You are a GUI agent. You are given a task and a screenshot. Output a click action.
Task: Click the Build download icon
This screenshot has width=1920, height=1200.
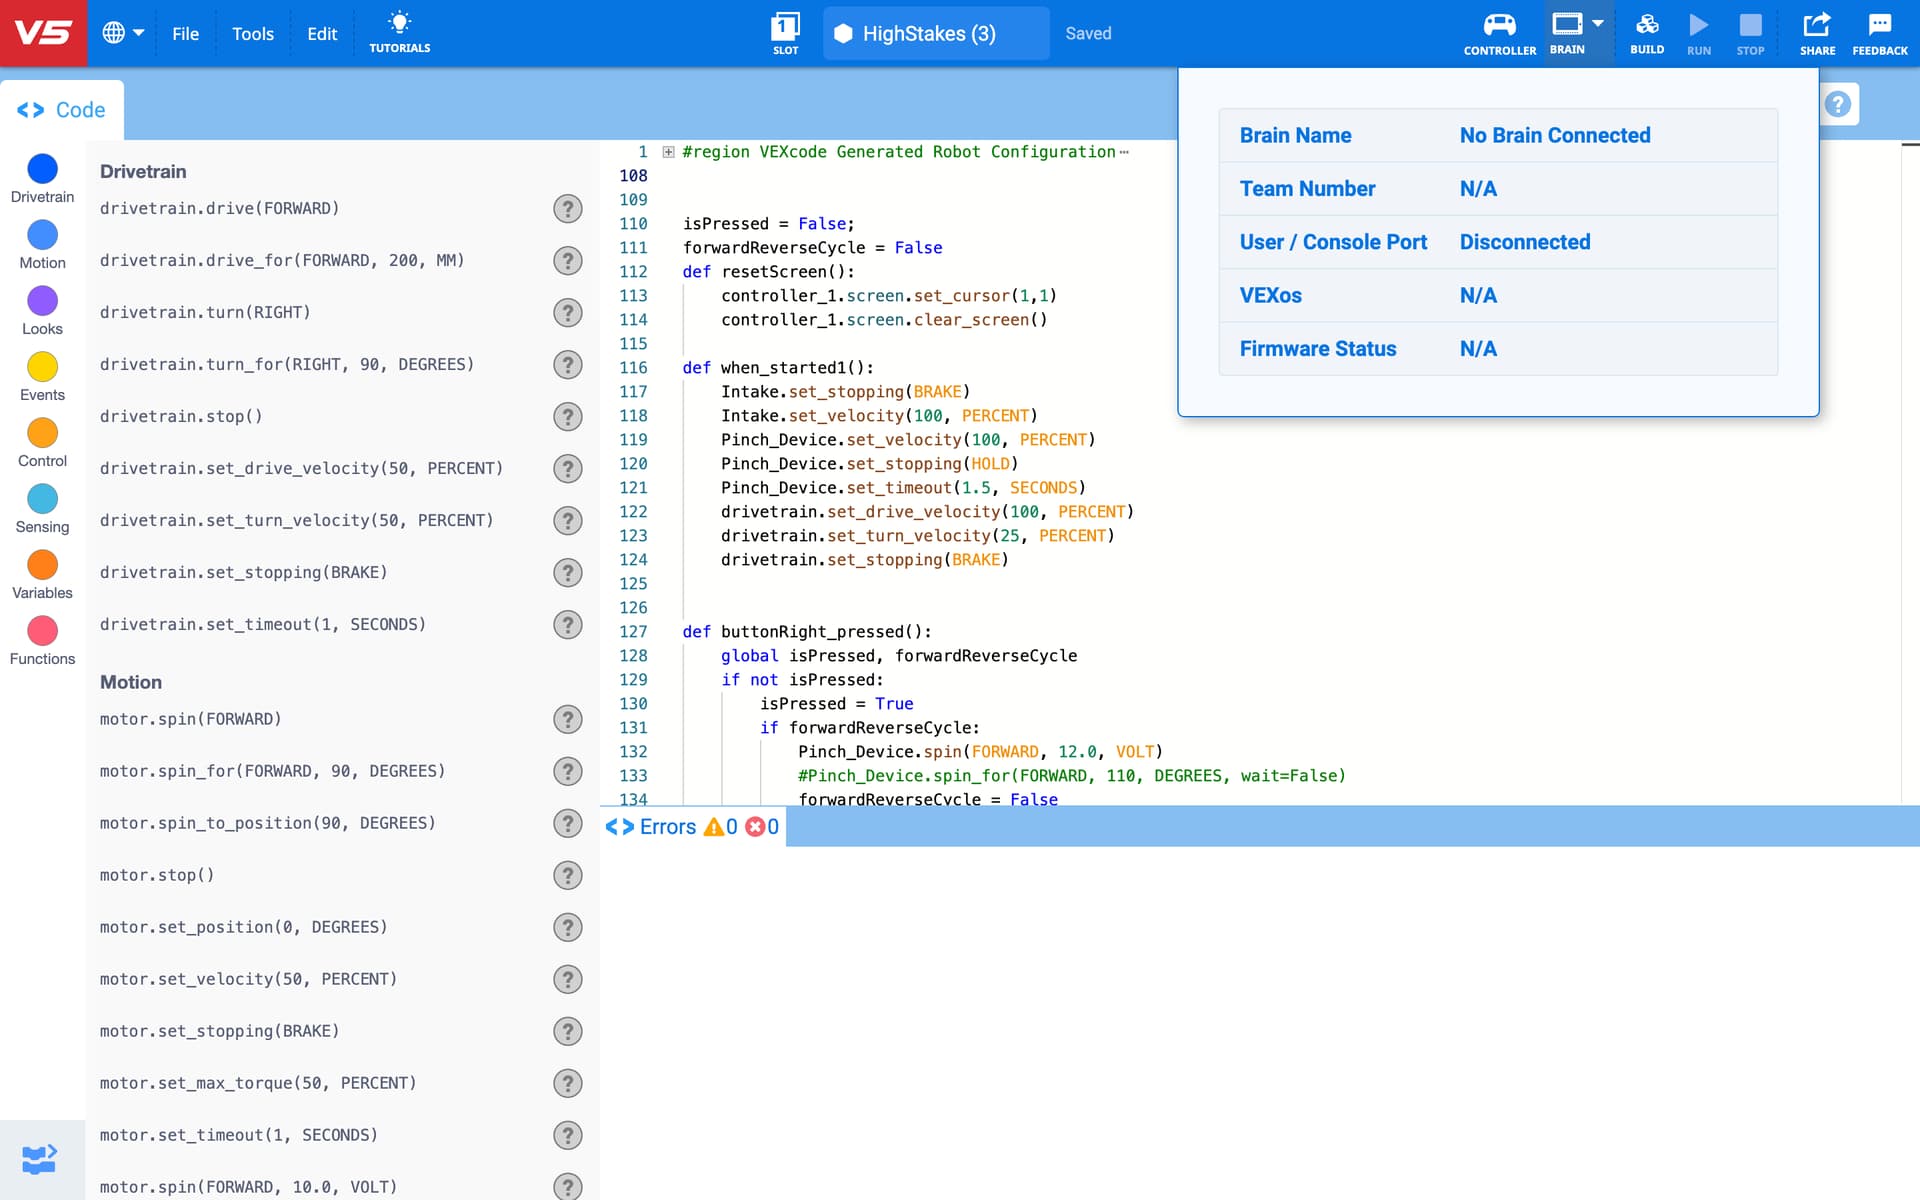tap(1647, 33)
